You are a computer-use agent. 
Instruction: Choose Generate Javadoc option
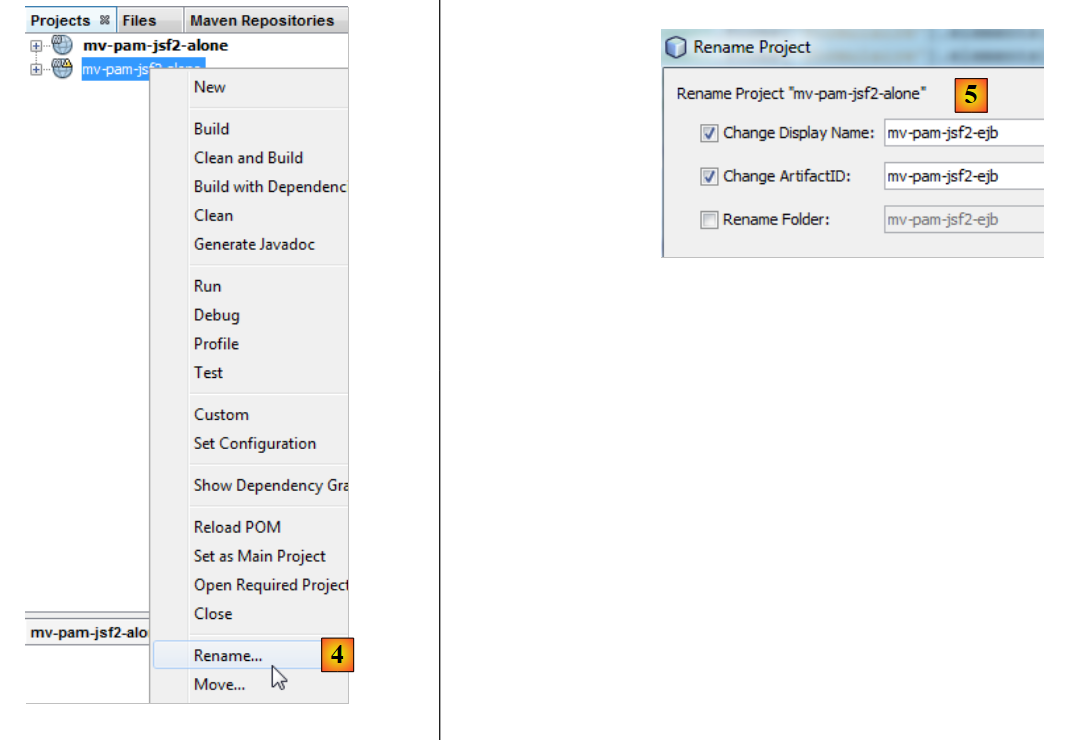254,244
